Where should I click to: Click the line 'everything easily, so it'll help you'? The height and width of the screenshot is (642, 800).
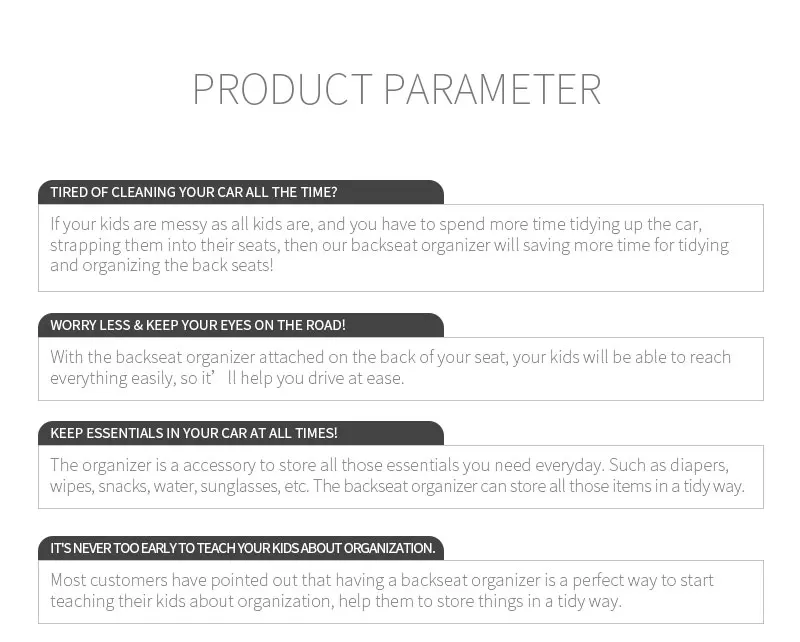[x=227, y=378]
